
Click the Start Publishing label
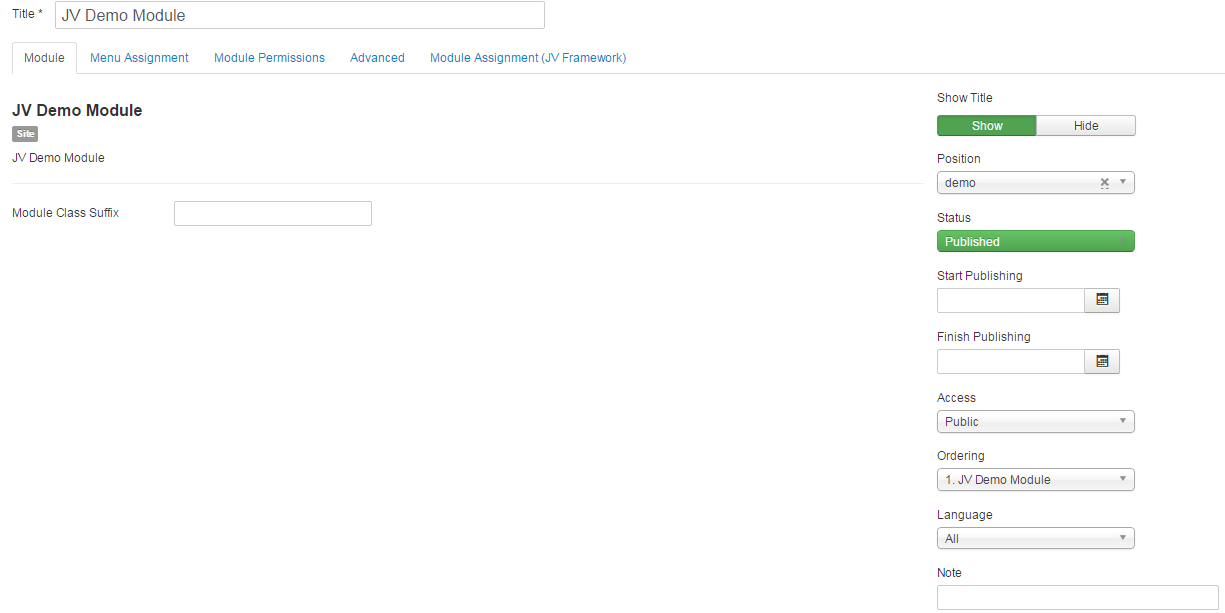tap(980, 276)
